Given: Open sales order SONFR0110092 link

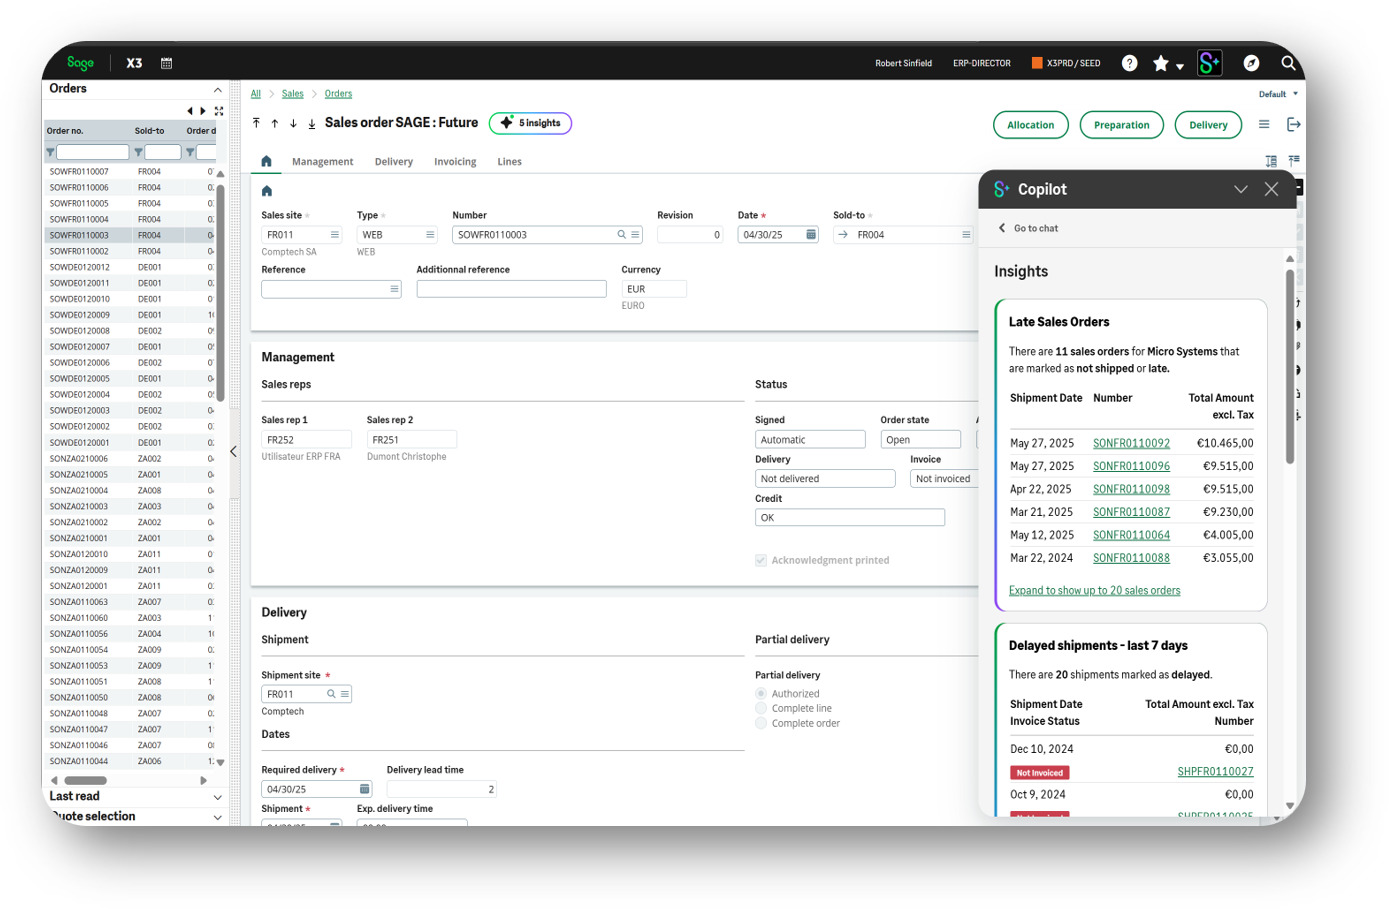Looking at the screenshot, I should point(1131,443).
